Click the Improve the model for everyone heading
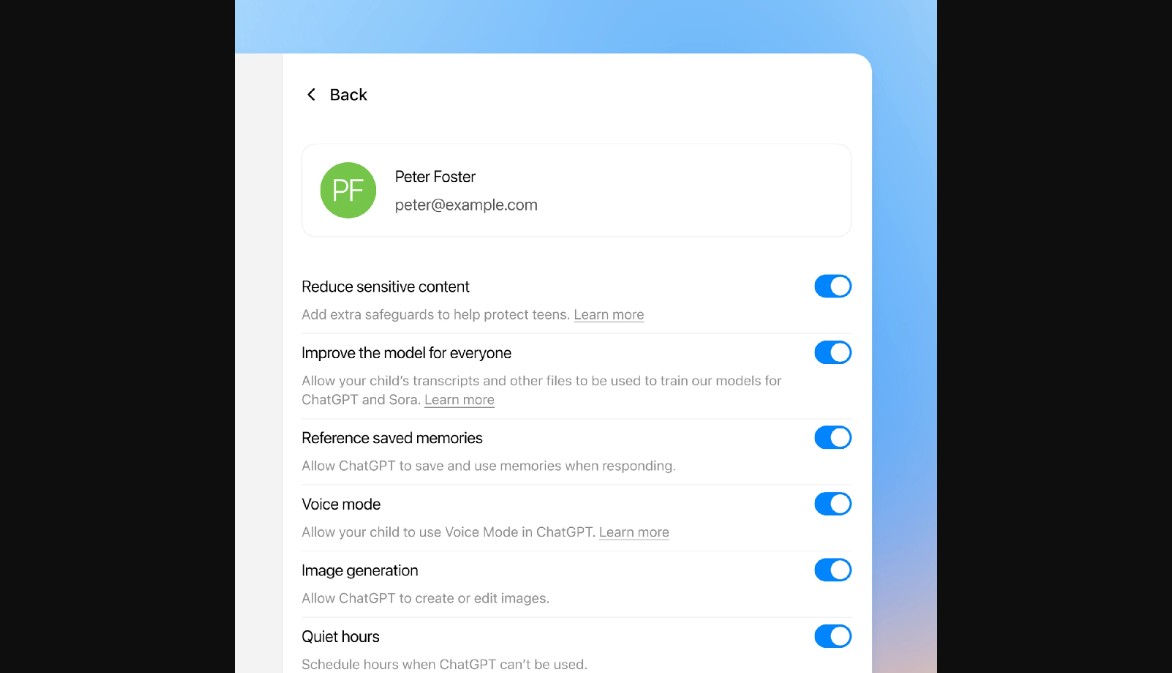 click(x=406, y=353)
